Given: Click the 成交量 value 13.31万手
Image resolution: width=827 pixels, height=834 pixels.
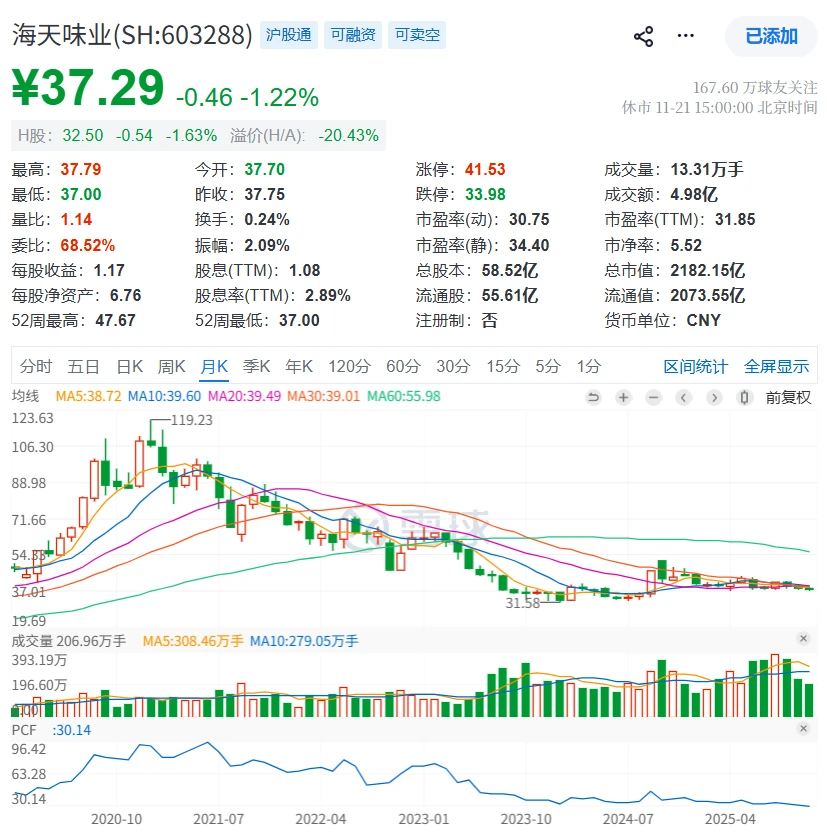Looking at the screenshot, I should [x=707, y=170].
